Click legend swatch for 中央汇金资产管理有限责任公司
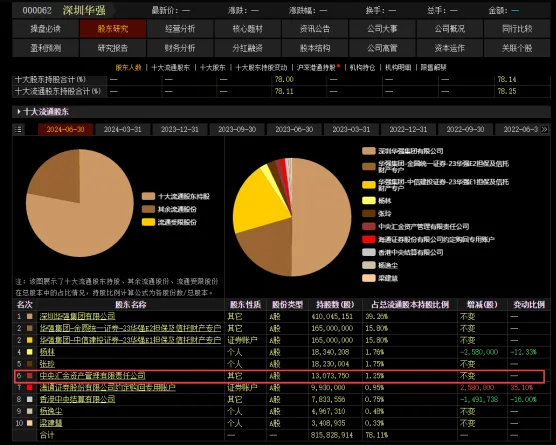 click(x=369, y=226)
